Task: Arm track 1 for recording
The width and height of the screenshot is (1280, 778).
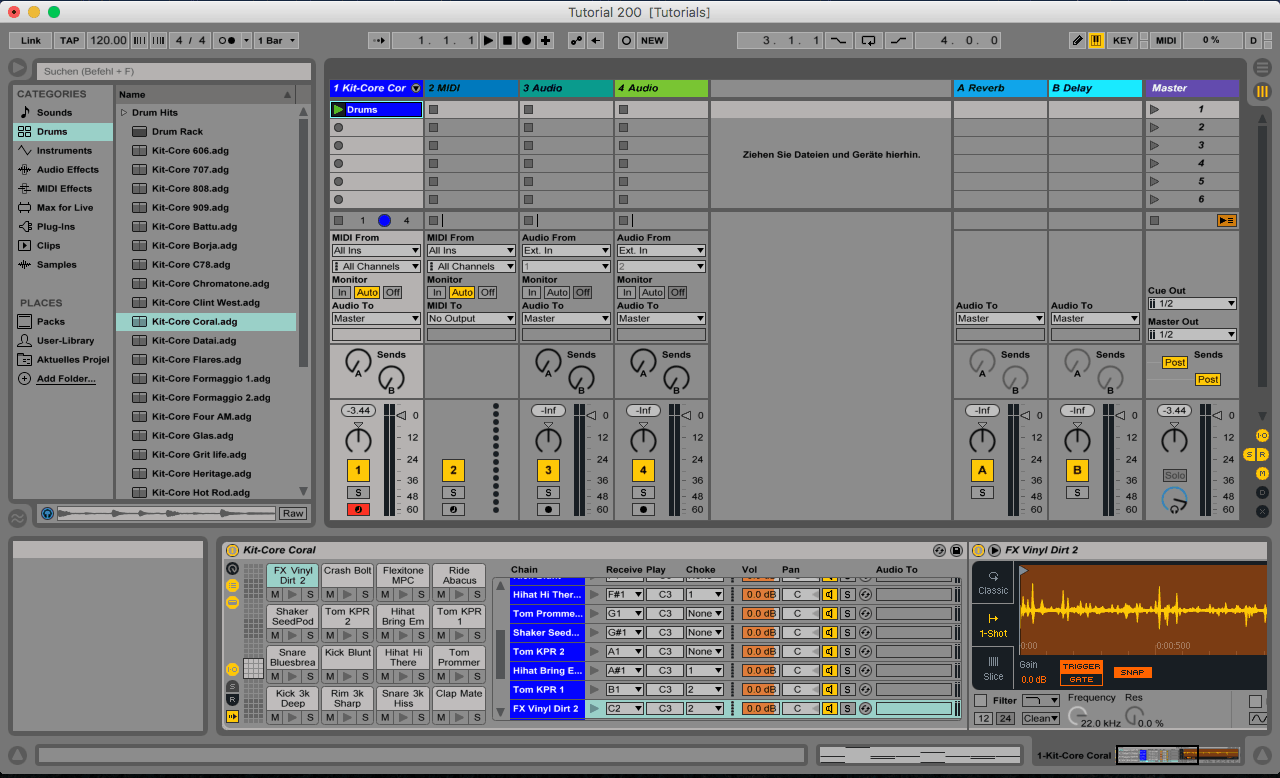Action: click(x=358, y=509)
